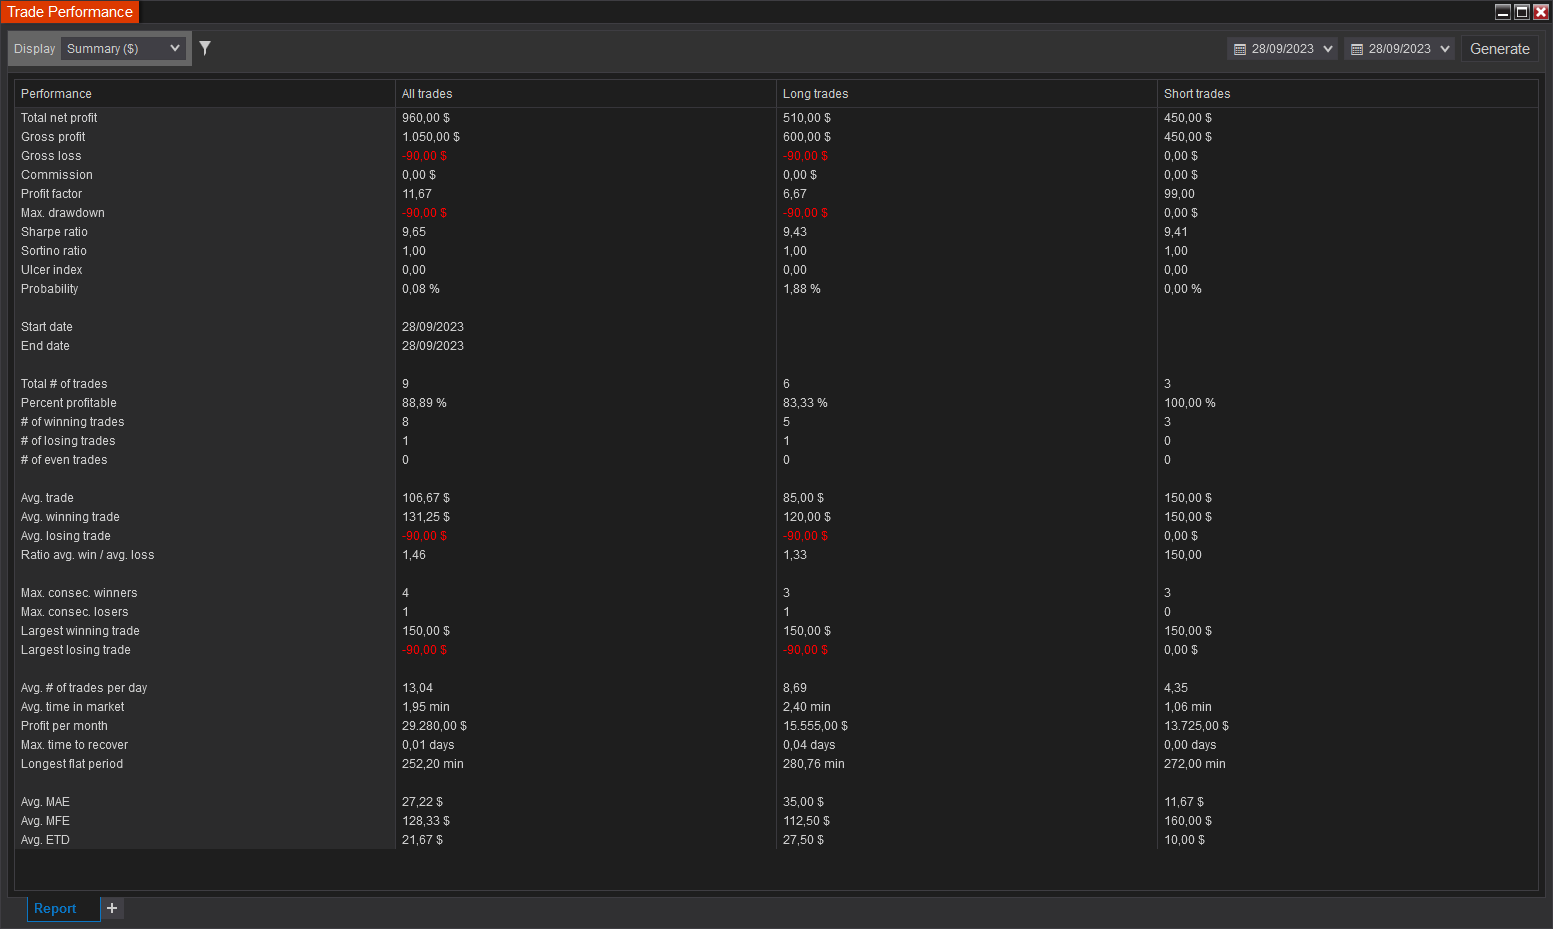This screenshot has width=1553, height=929.
Task: Open the end date picker dropdown
Action: click(1445, 49)
